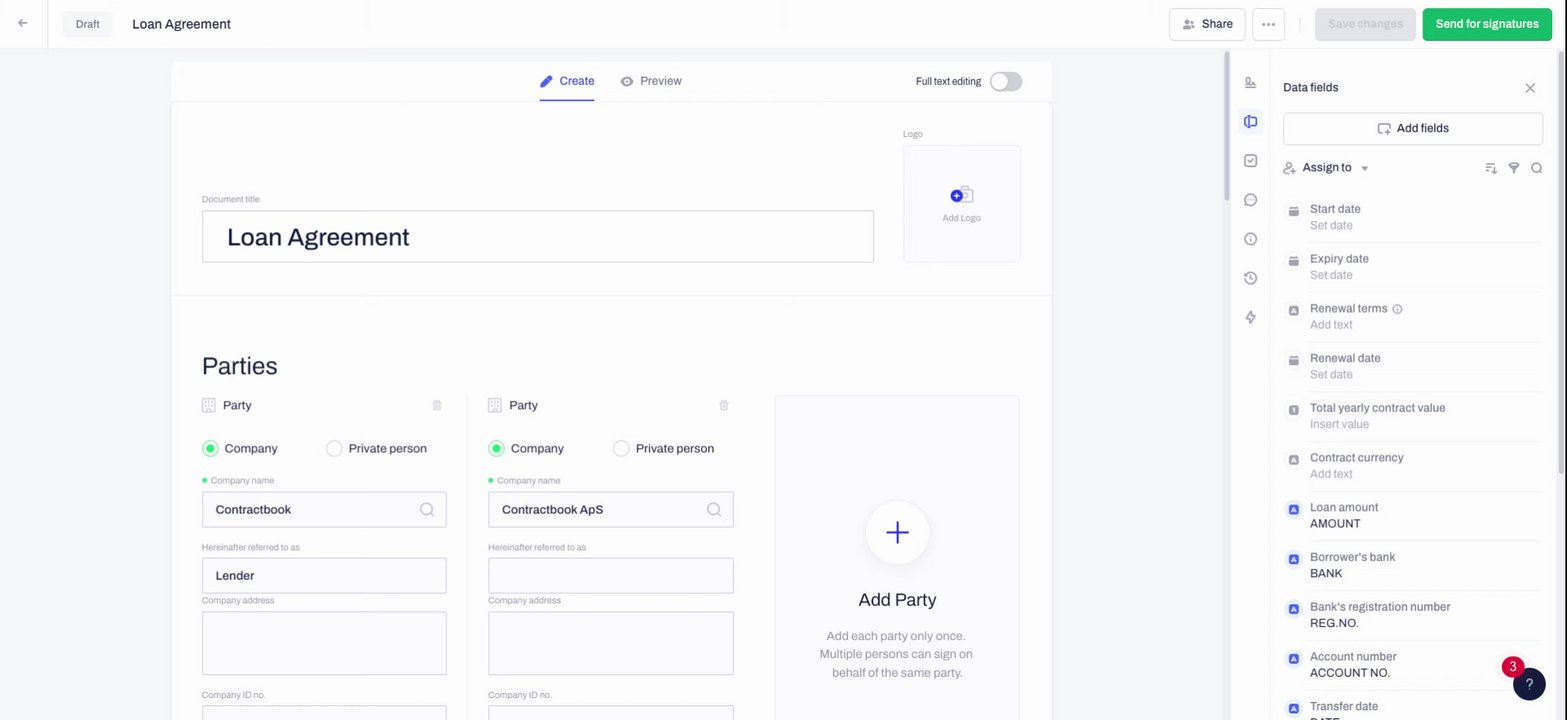The height and width of the screenshot is (720, 1567).
Task: Switch to the Preview tab
Action: tap(651, 81)
